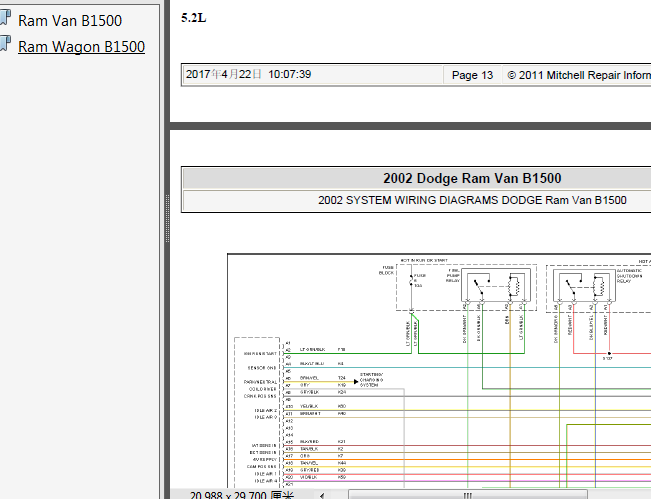Viewport: 651px width, 499px height.
Task: Click the Page 13 footer cell
Action: pos(472,75)
